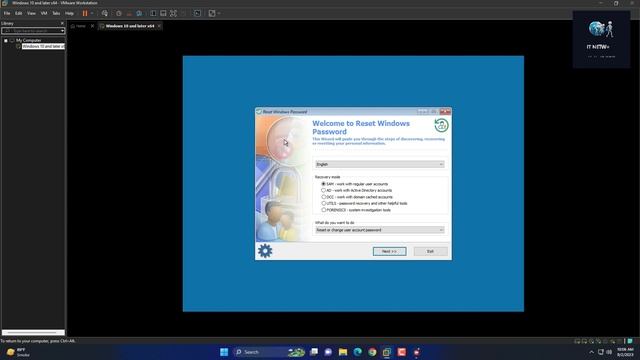
Task: Click the take snapshot clock icon
Action: click(119, 13)
